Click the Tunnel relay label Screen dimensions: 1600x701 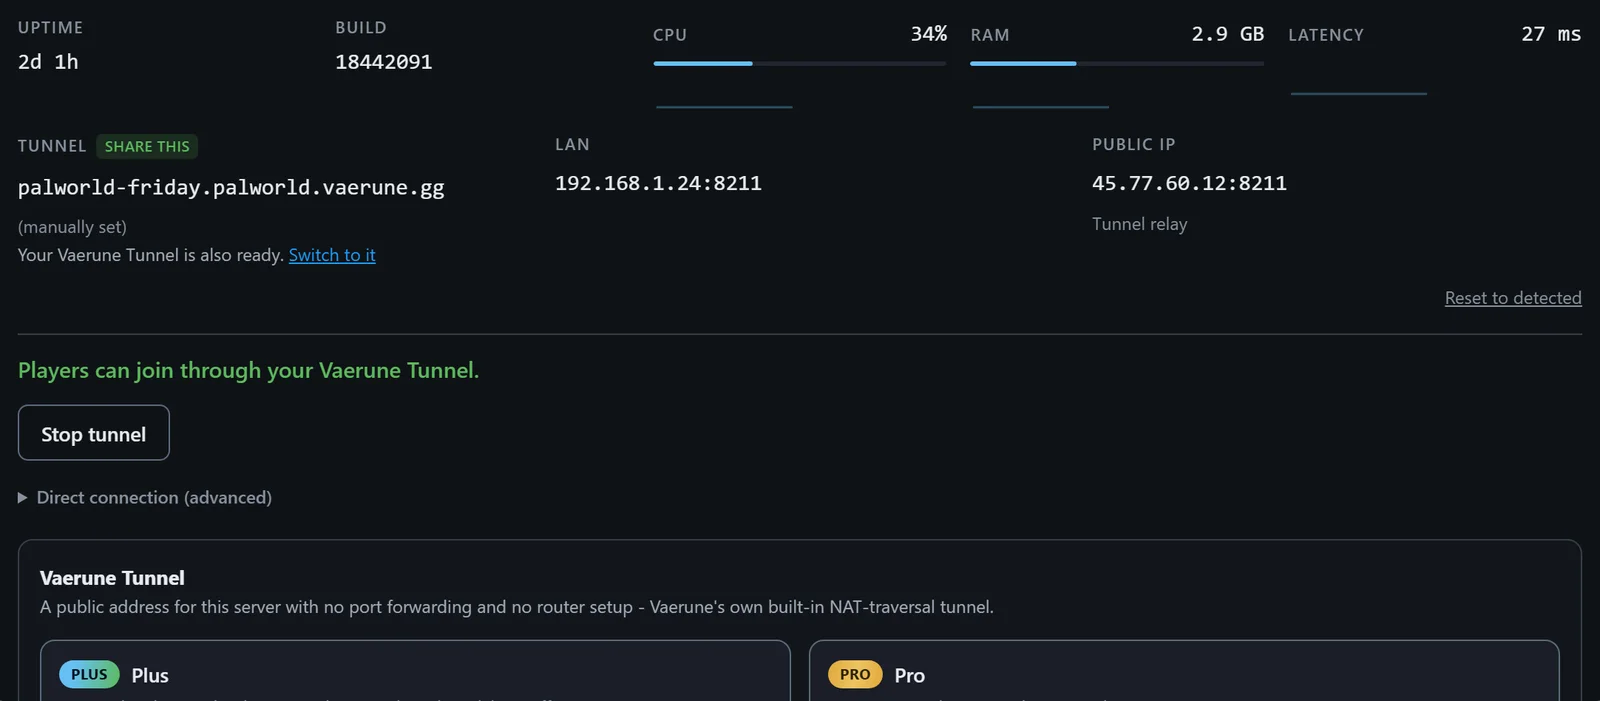[x=1140, y=224]
